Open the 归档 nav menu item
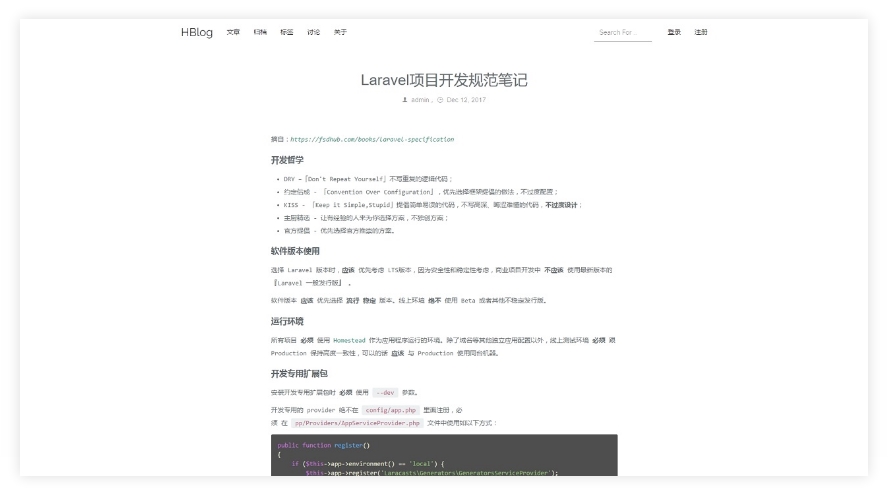The width and height of the screenshot is (888, 496). 260,32
